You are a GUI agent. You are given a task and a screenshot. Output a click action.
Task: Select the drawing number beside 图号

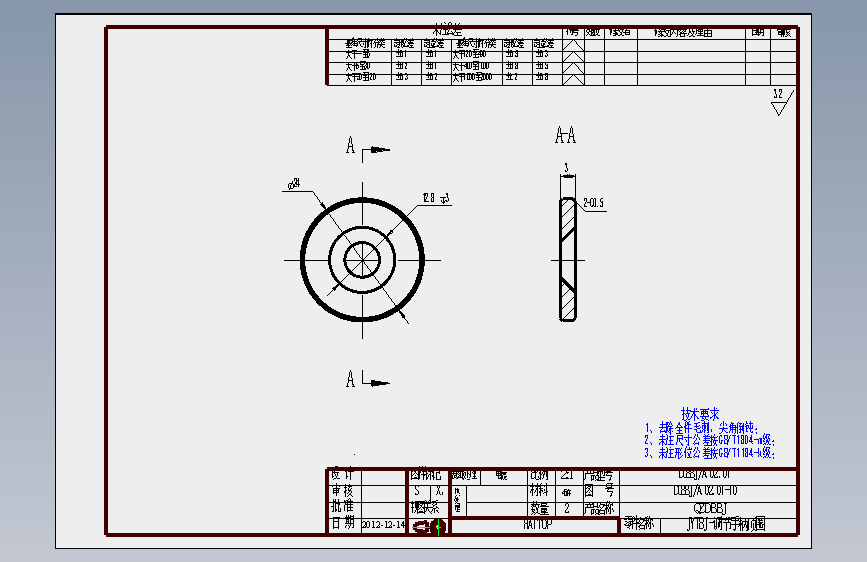click(705, 491)
